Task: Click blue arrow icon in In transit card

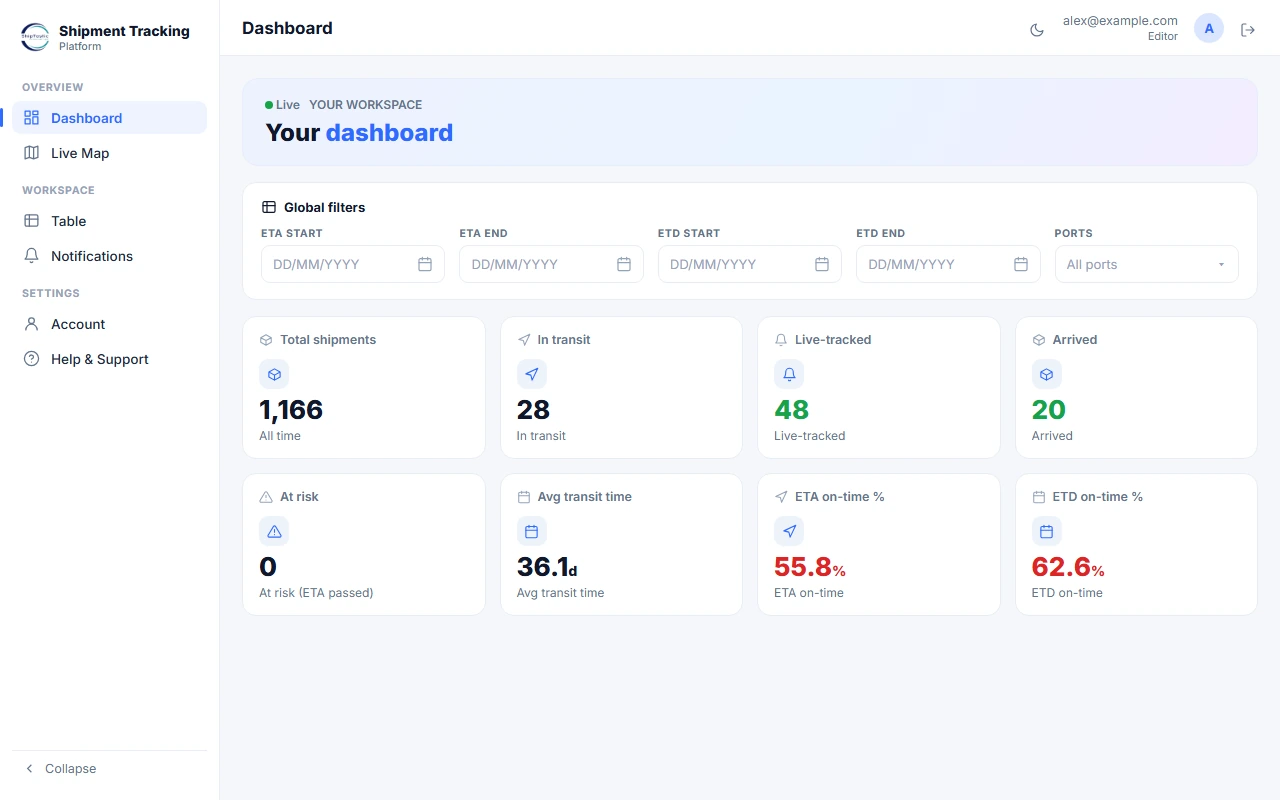Action: tap(532, 375)
